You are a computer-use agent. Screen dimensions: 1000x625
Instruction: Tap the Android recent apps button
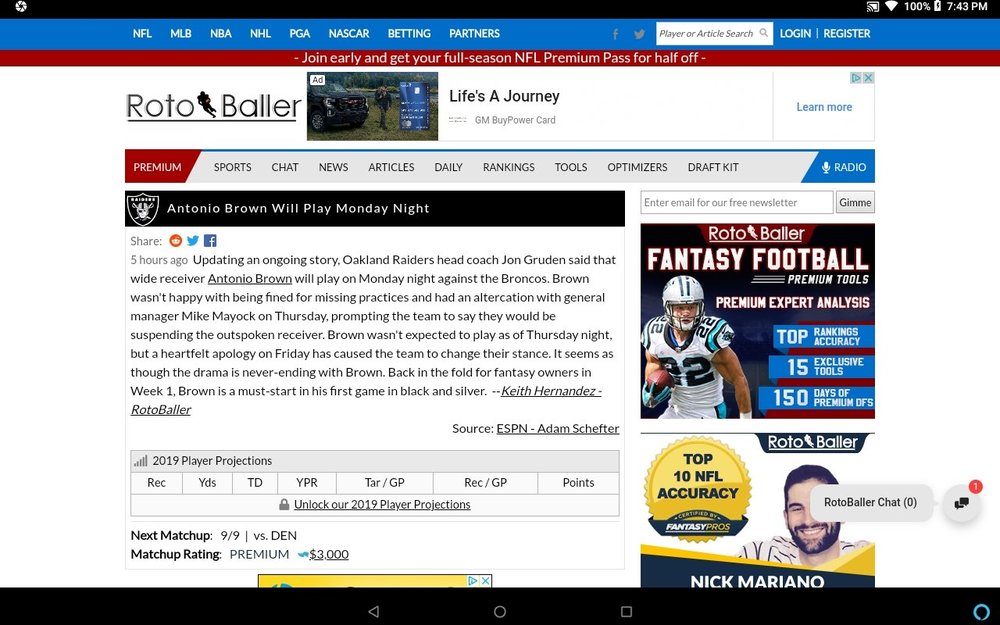tap(626, 612)
